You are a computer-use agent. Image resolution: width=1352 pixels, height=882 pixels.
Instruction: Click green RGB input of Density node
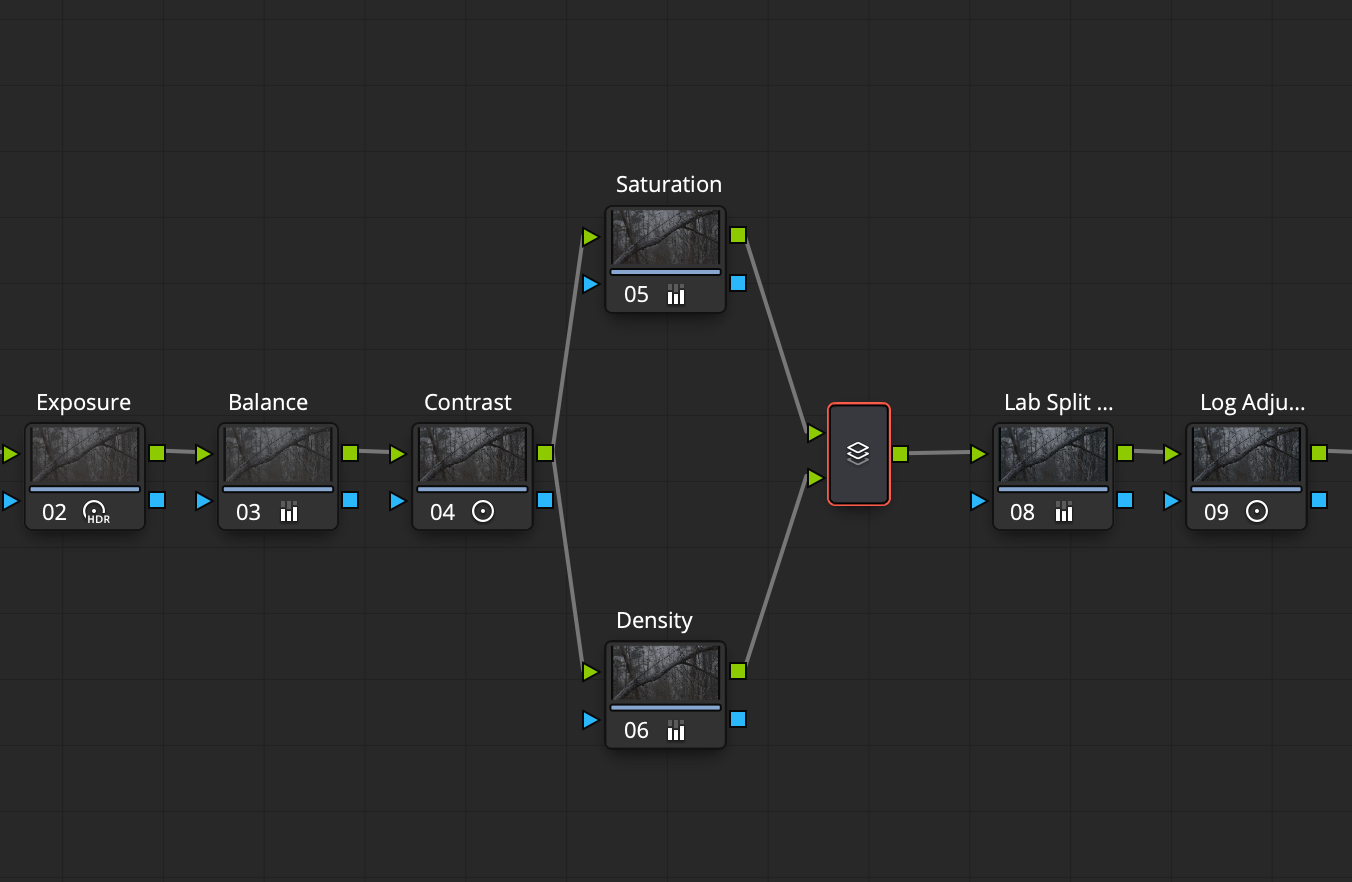pyautogui.click(x=590, y=672)
